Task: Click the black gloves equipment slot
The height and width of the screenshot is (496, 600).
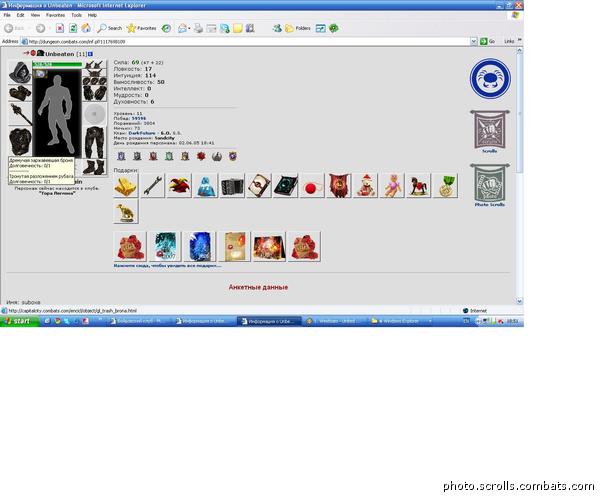Action: click(95, 93)
